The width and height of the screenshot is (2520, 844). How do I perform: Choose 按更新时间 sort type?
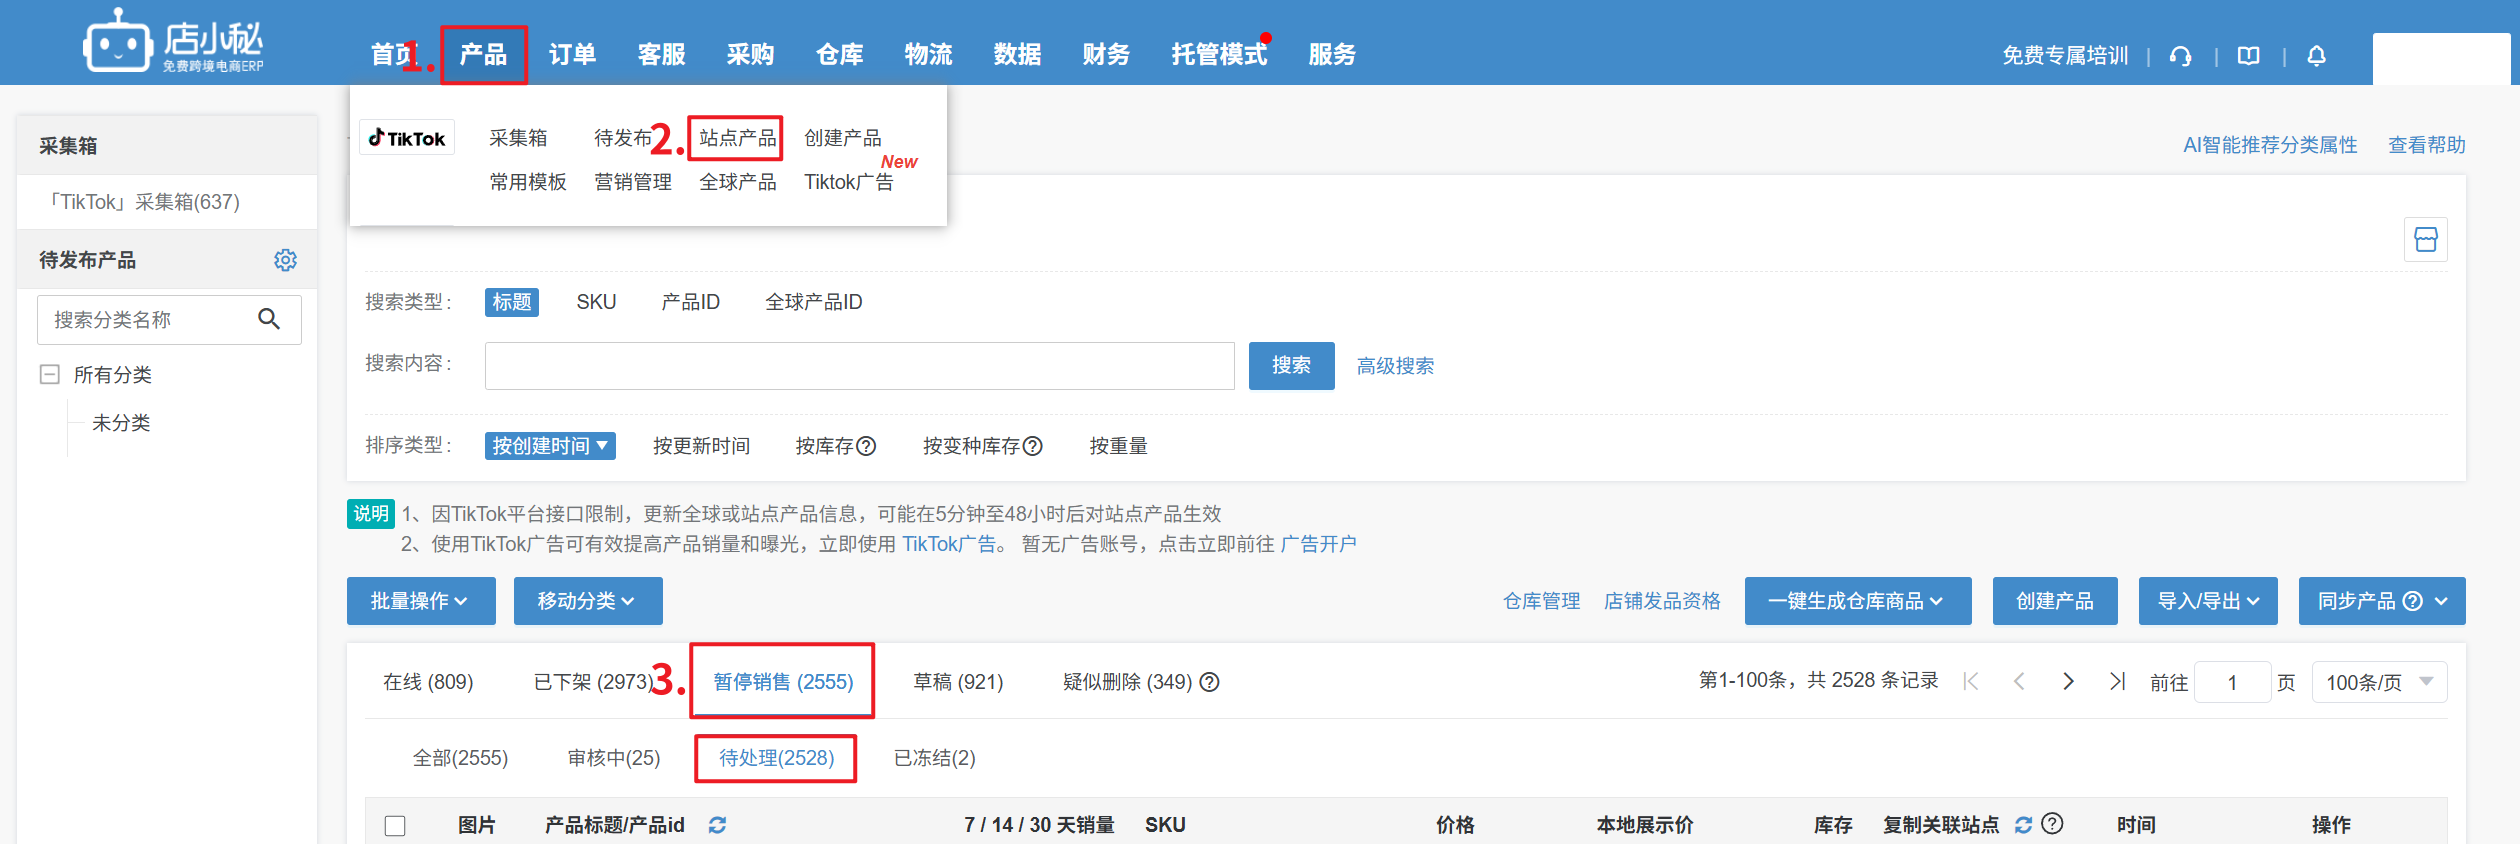point(701,446)
